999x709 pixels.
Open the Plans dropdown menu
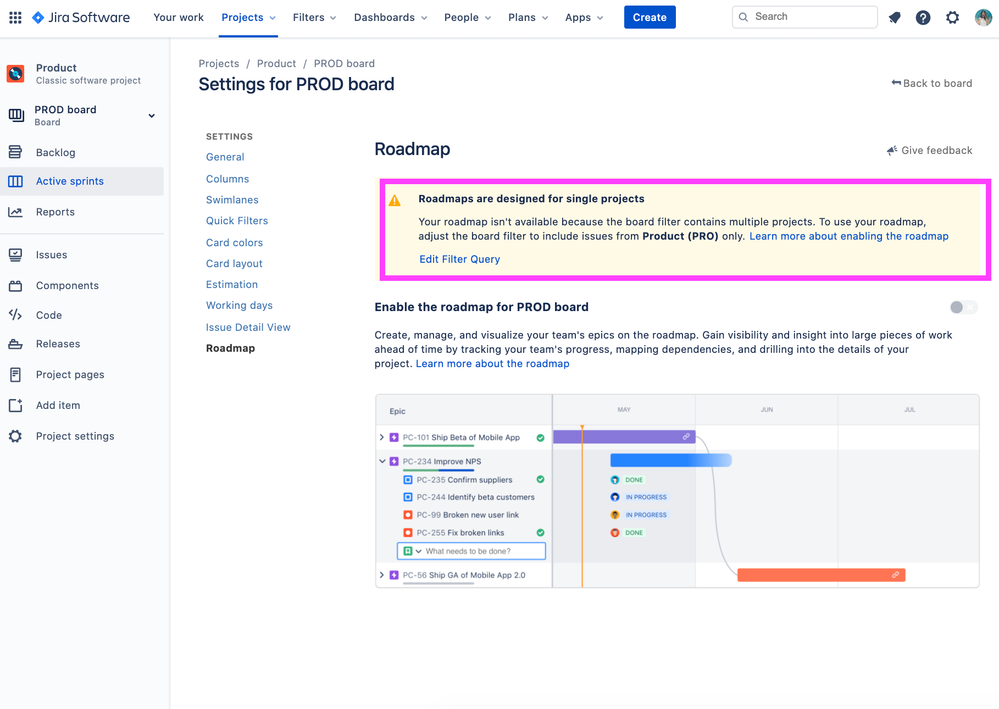click(x=528, y=18)
